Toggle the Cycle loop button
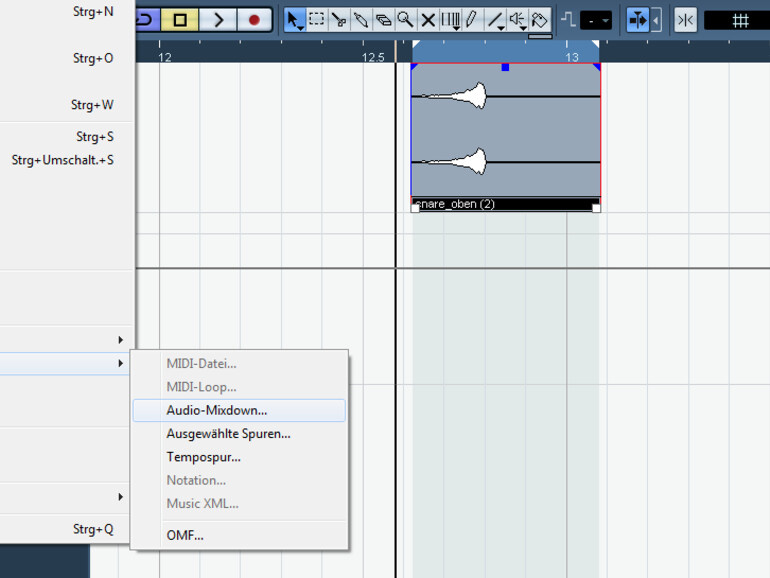Image resolution: width=770 pixels, height=578 pixels. click(145, 19)
